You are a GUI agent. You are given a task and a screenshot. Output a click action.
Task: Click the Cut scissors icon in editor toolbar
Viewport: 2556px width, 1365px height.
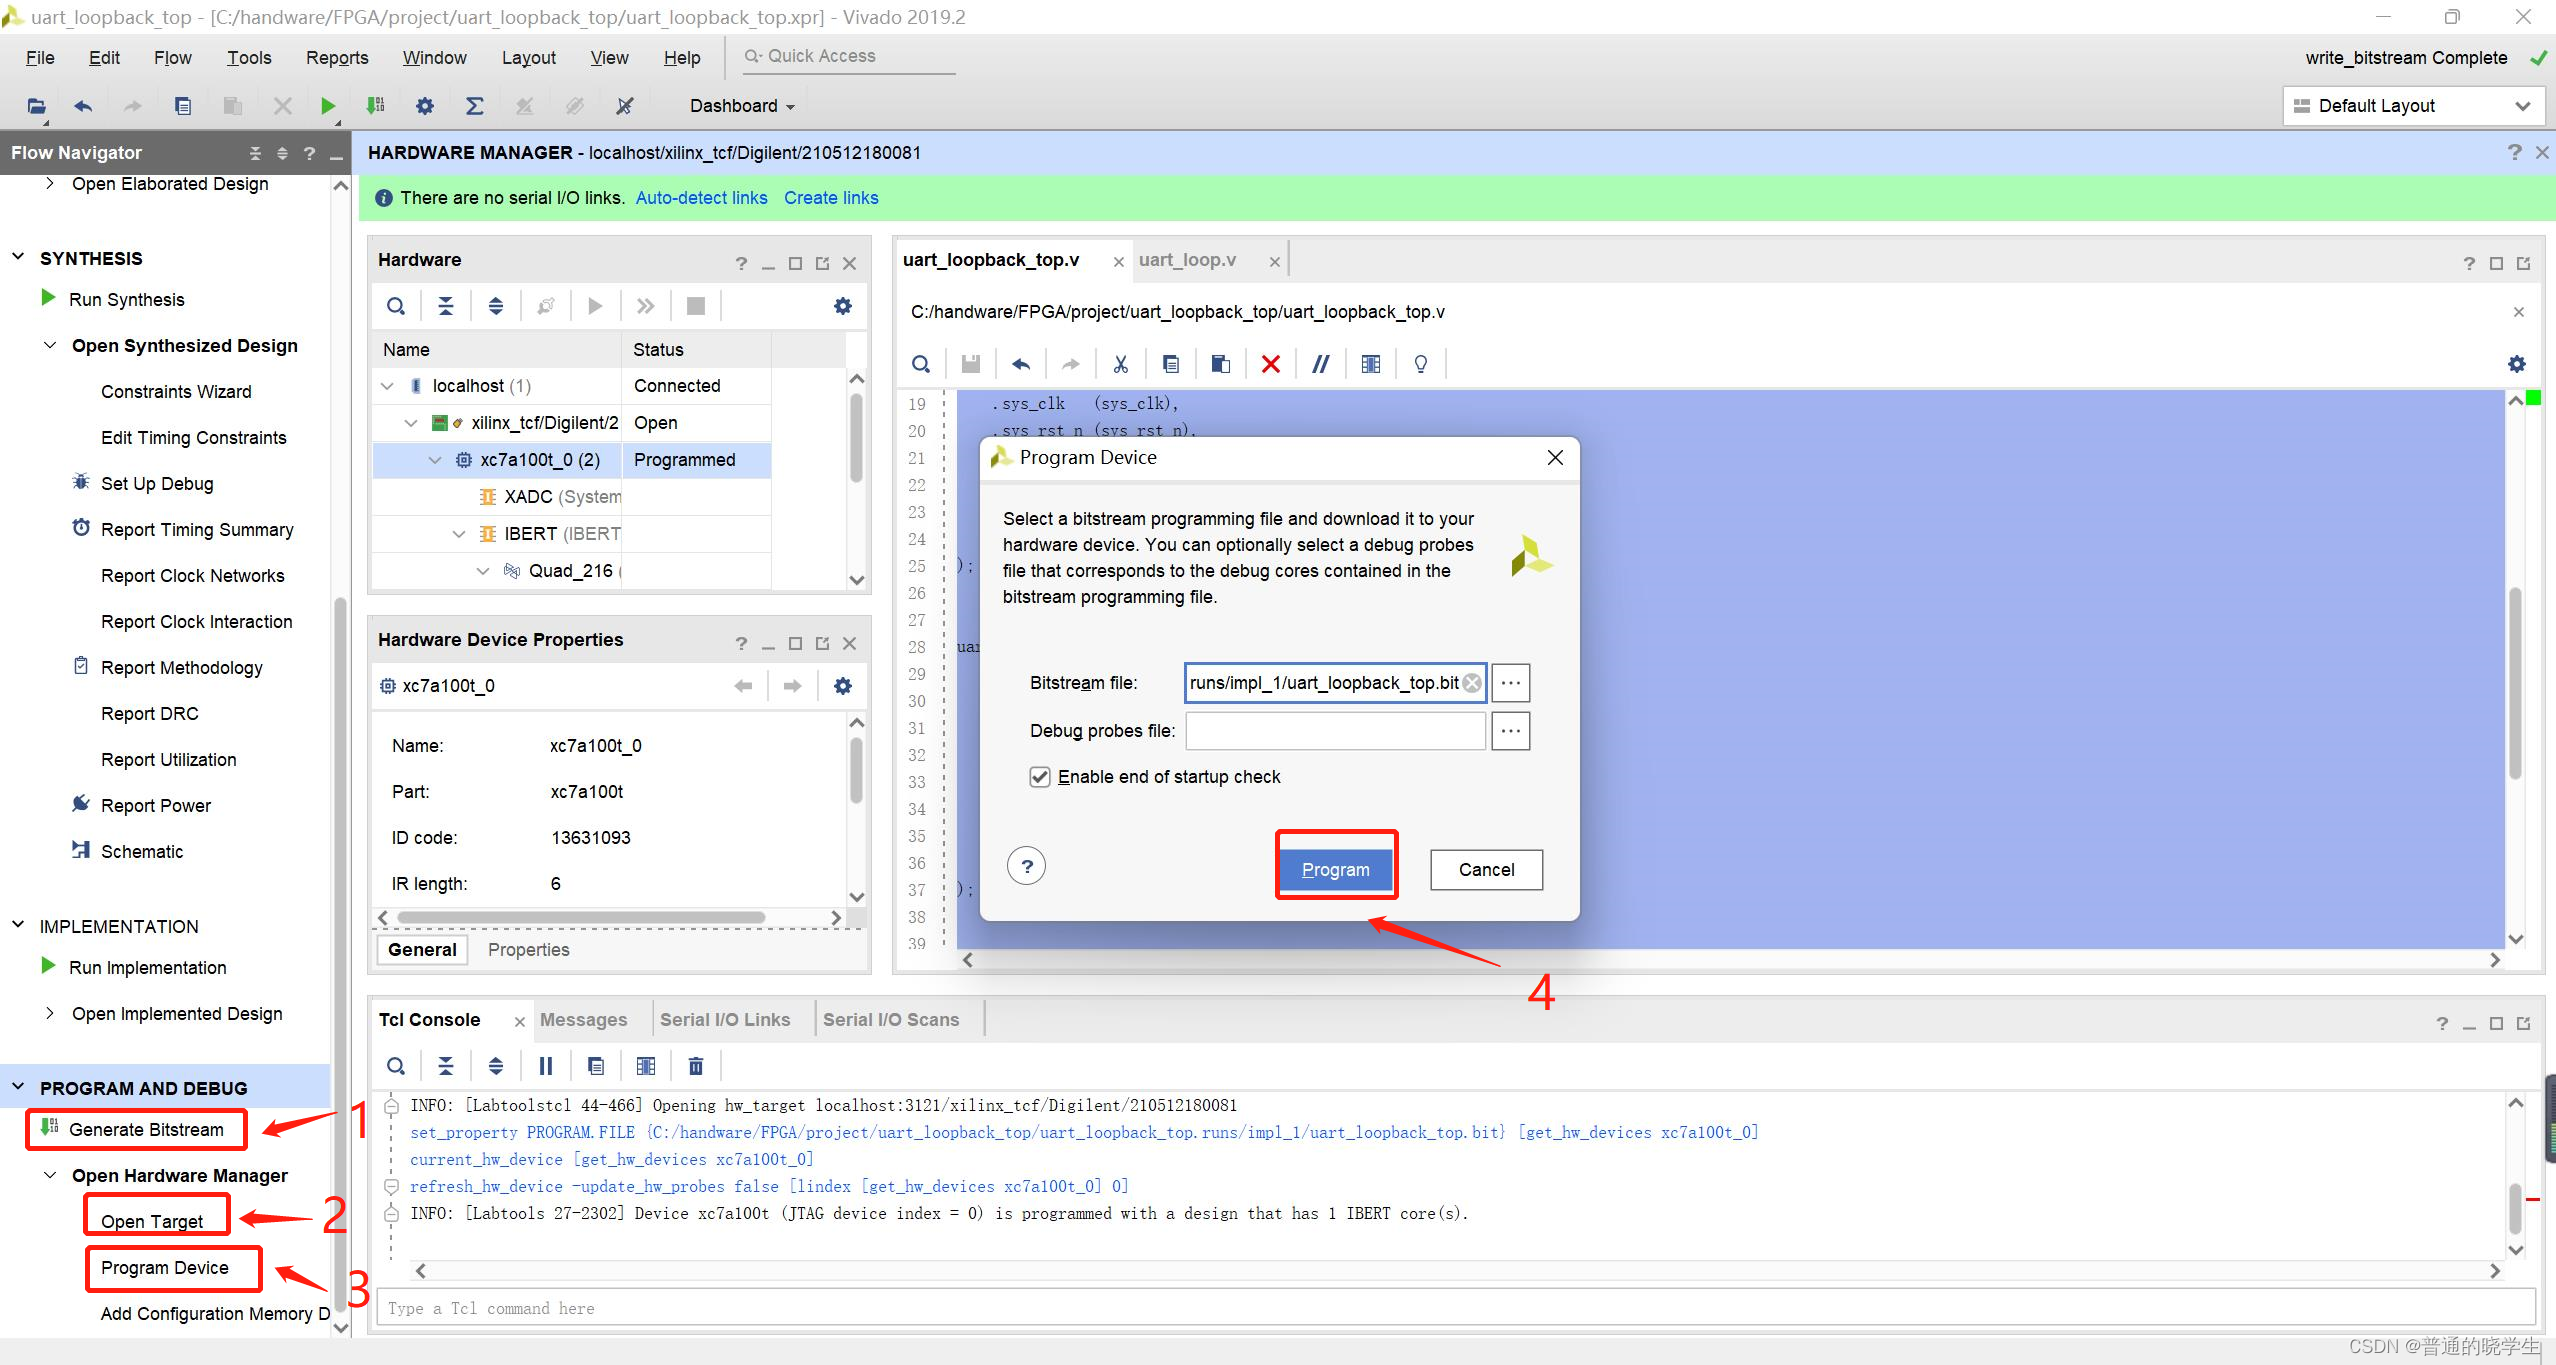click(1121, 364)
